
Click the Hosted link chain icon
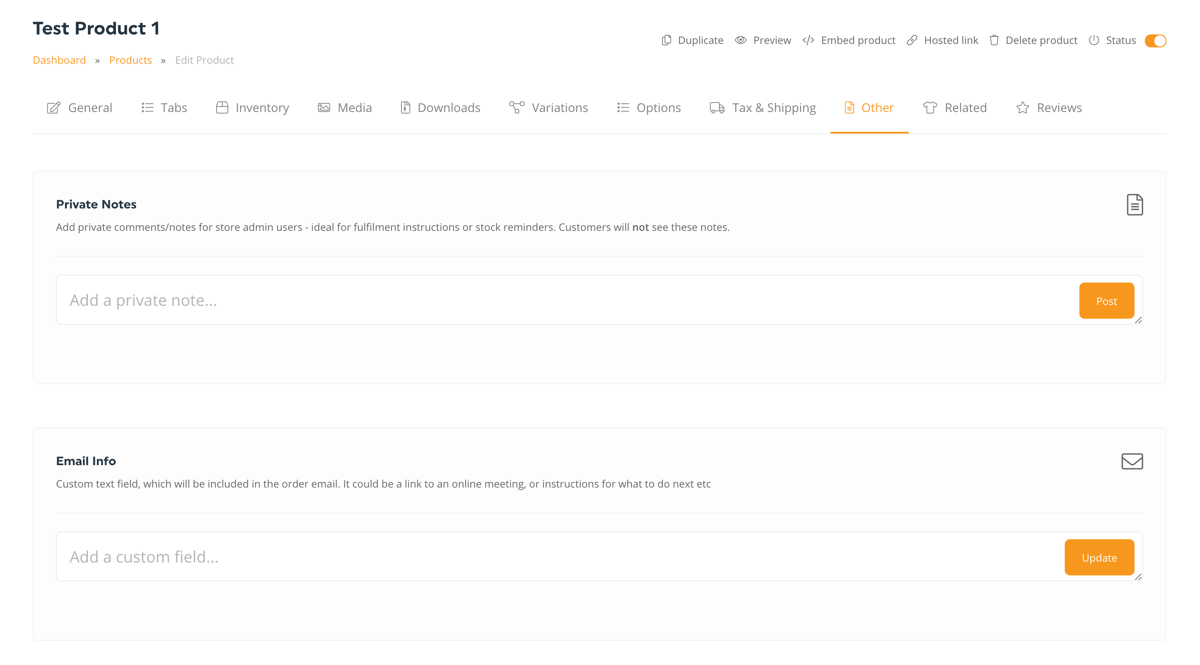(912, 41)
